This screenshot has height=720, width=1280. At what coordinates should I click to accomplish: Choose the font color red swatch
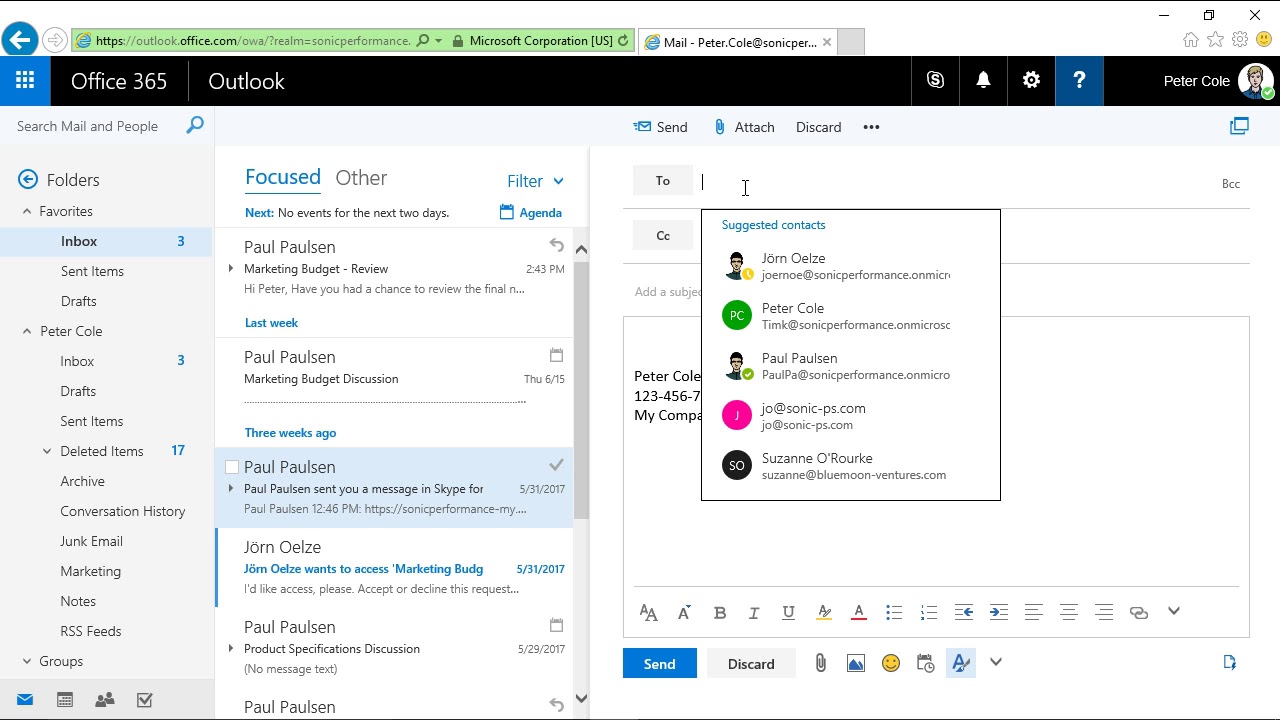pos(858,612)
